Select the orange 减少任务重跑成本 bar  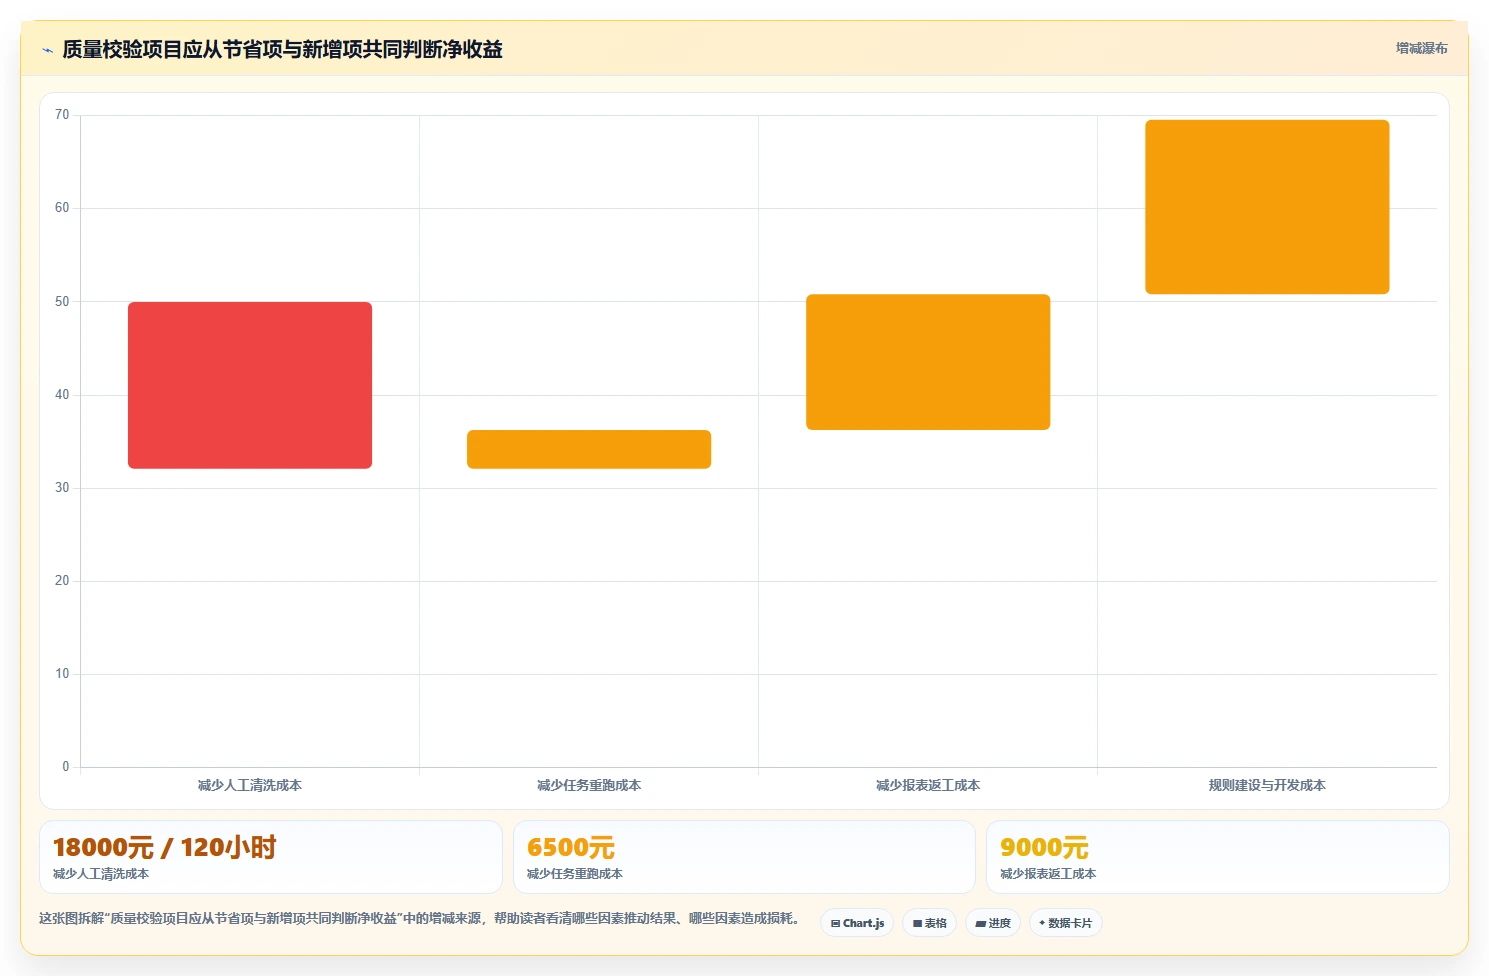(x=589, y=449)
